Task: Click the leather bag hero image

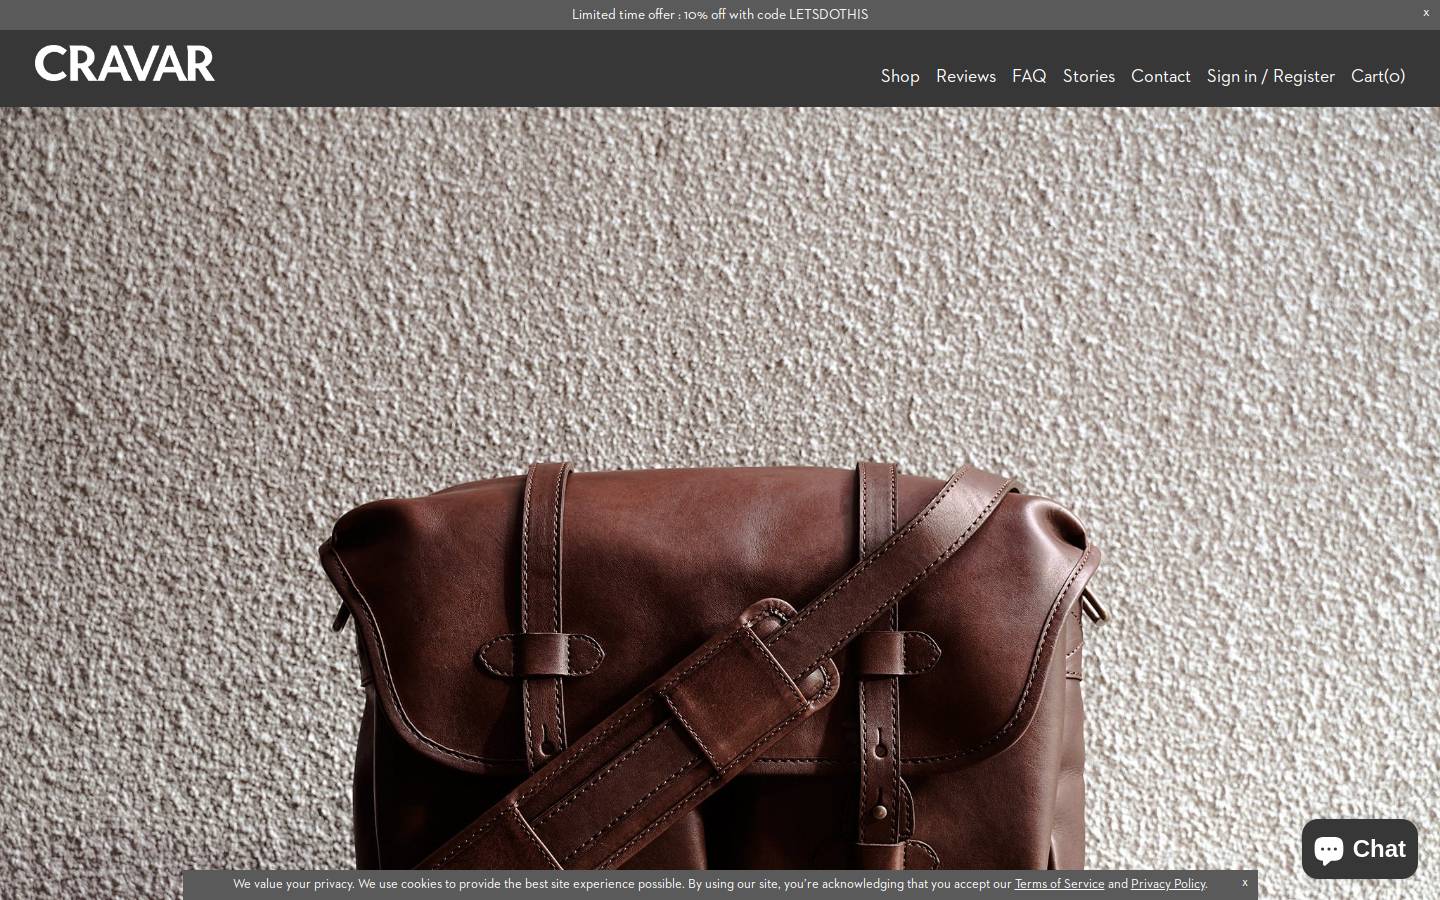Action: coord(720,503)
